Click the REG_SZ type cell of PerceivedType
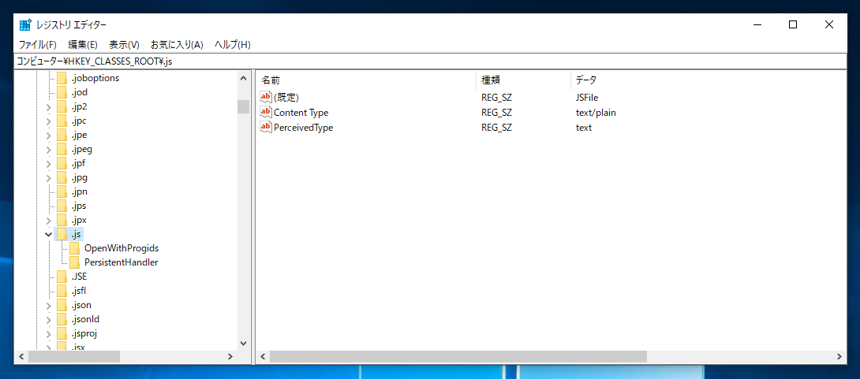The image size is (860, 379). [496, 128]
